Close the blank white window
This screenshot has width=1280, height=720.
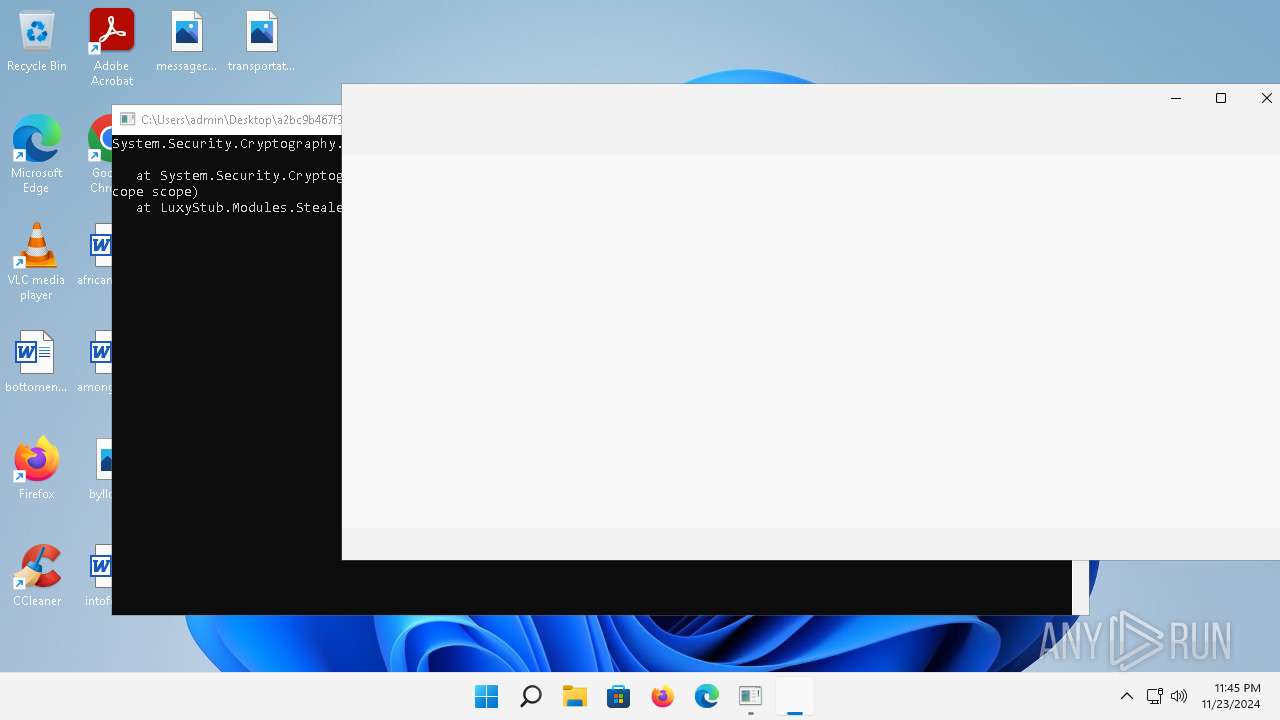coord(1266,98)
